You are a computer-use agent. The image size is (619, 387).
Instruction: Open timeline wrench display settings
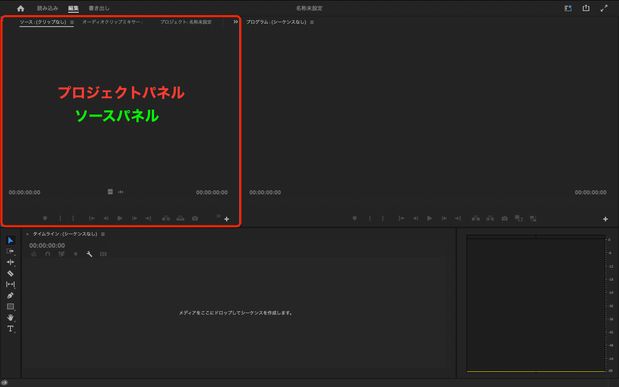(90, 254)
